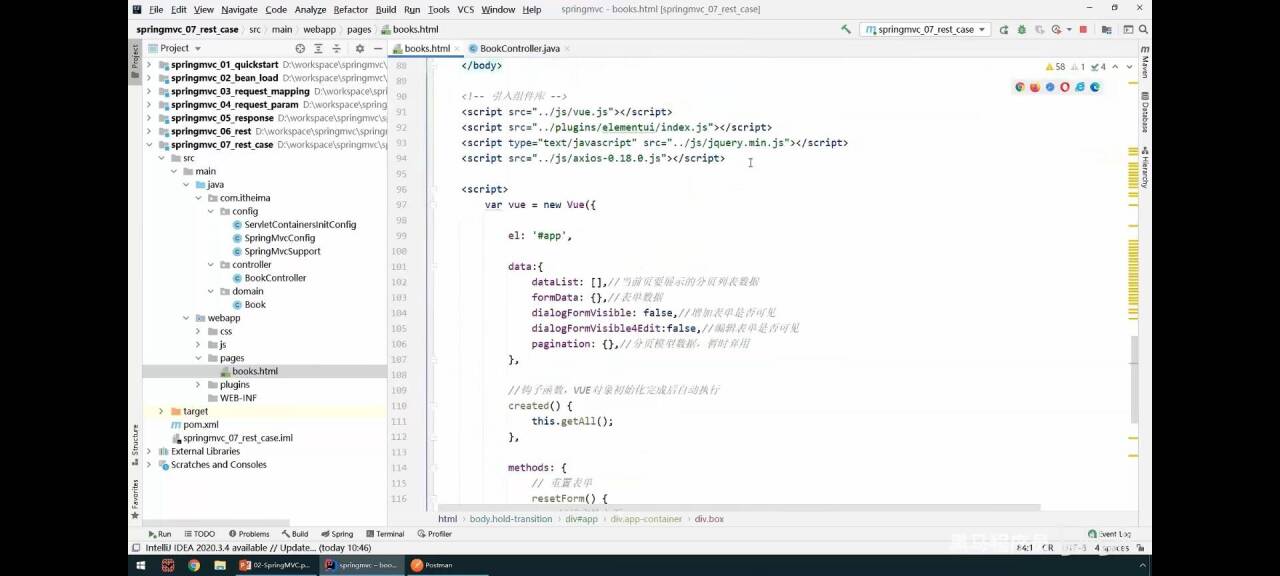Click the editor horizontal scrollbar
The image size is (1280, 576).
coord(739,508)
